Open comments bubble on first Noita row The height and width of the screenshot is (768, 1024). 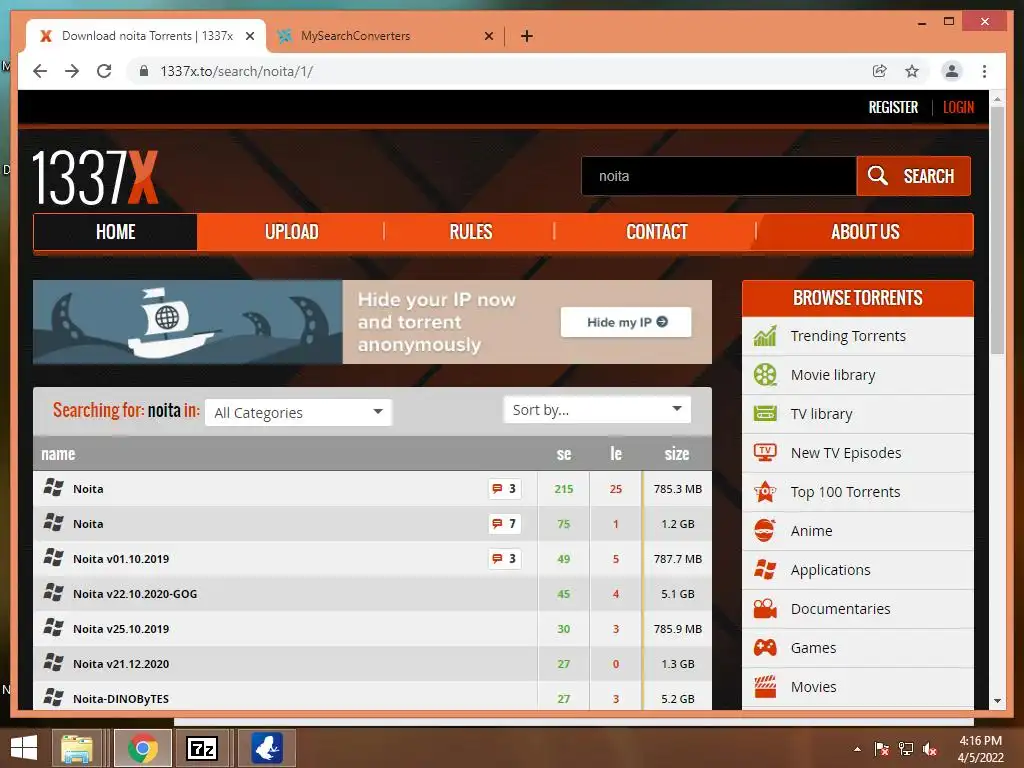(x=504, y=488)
